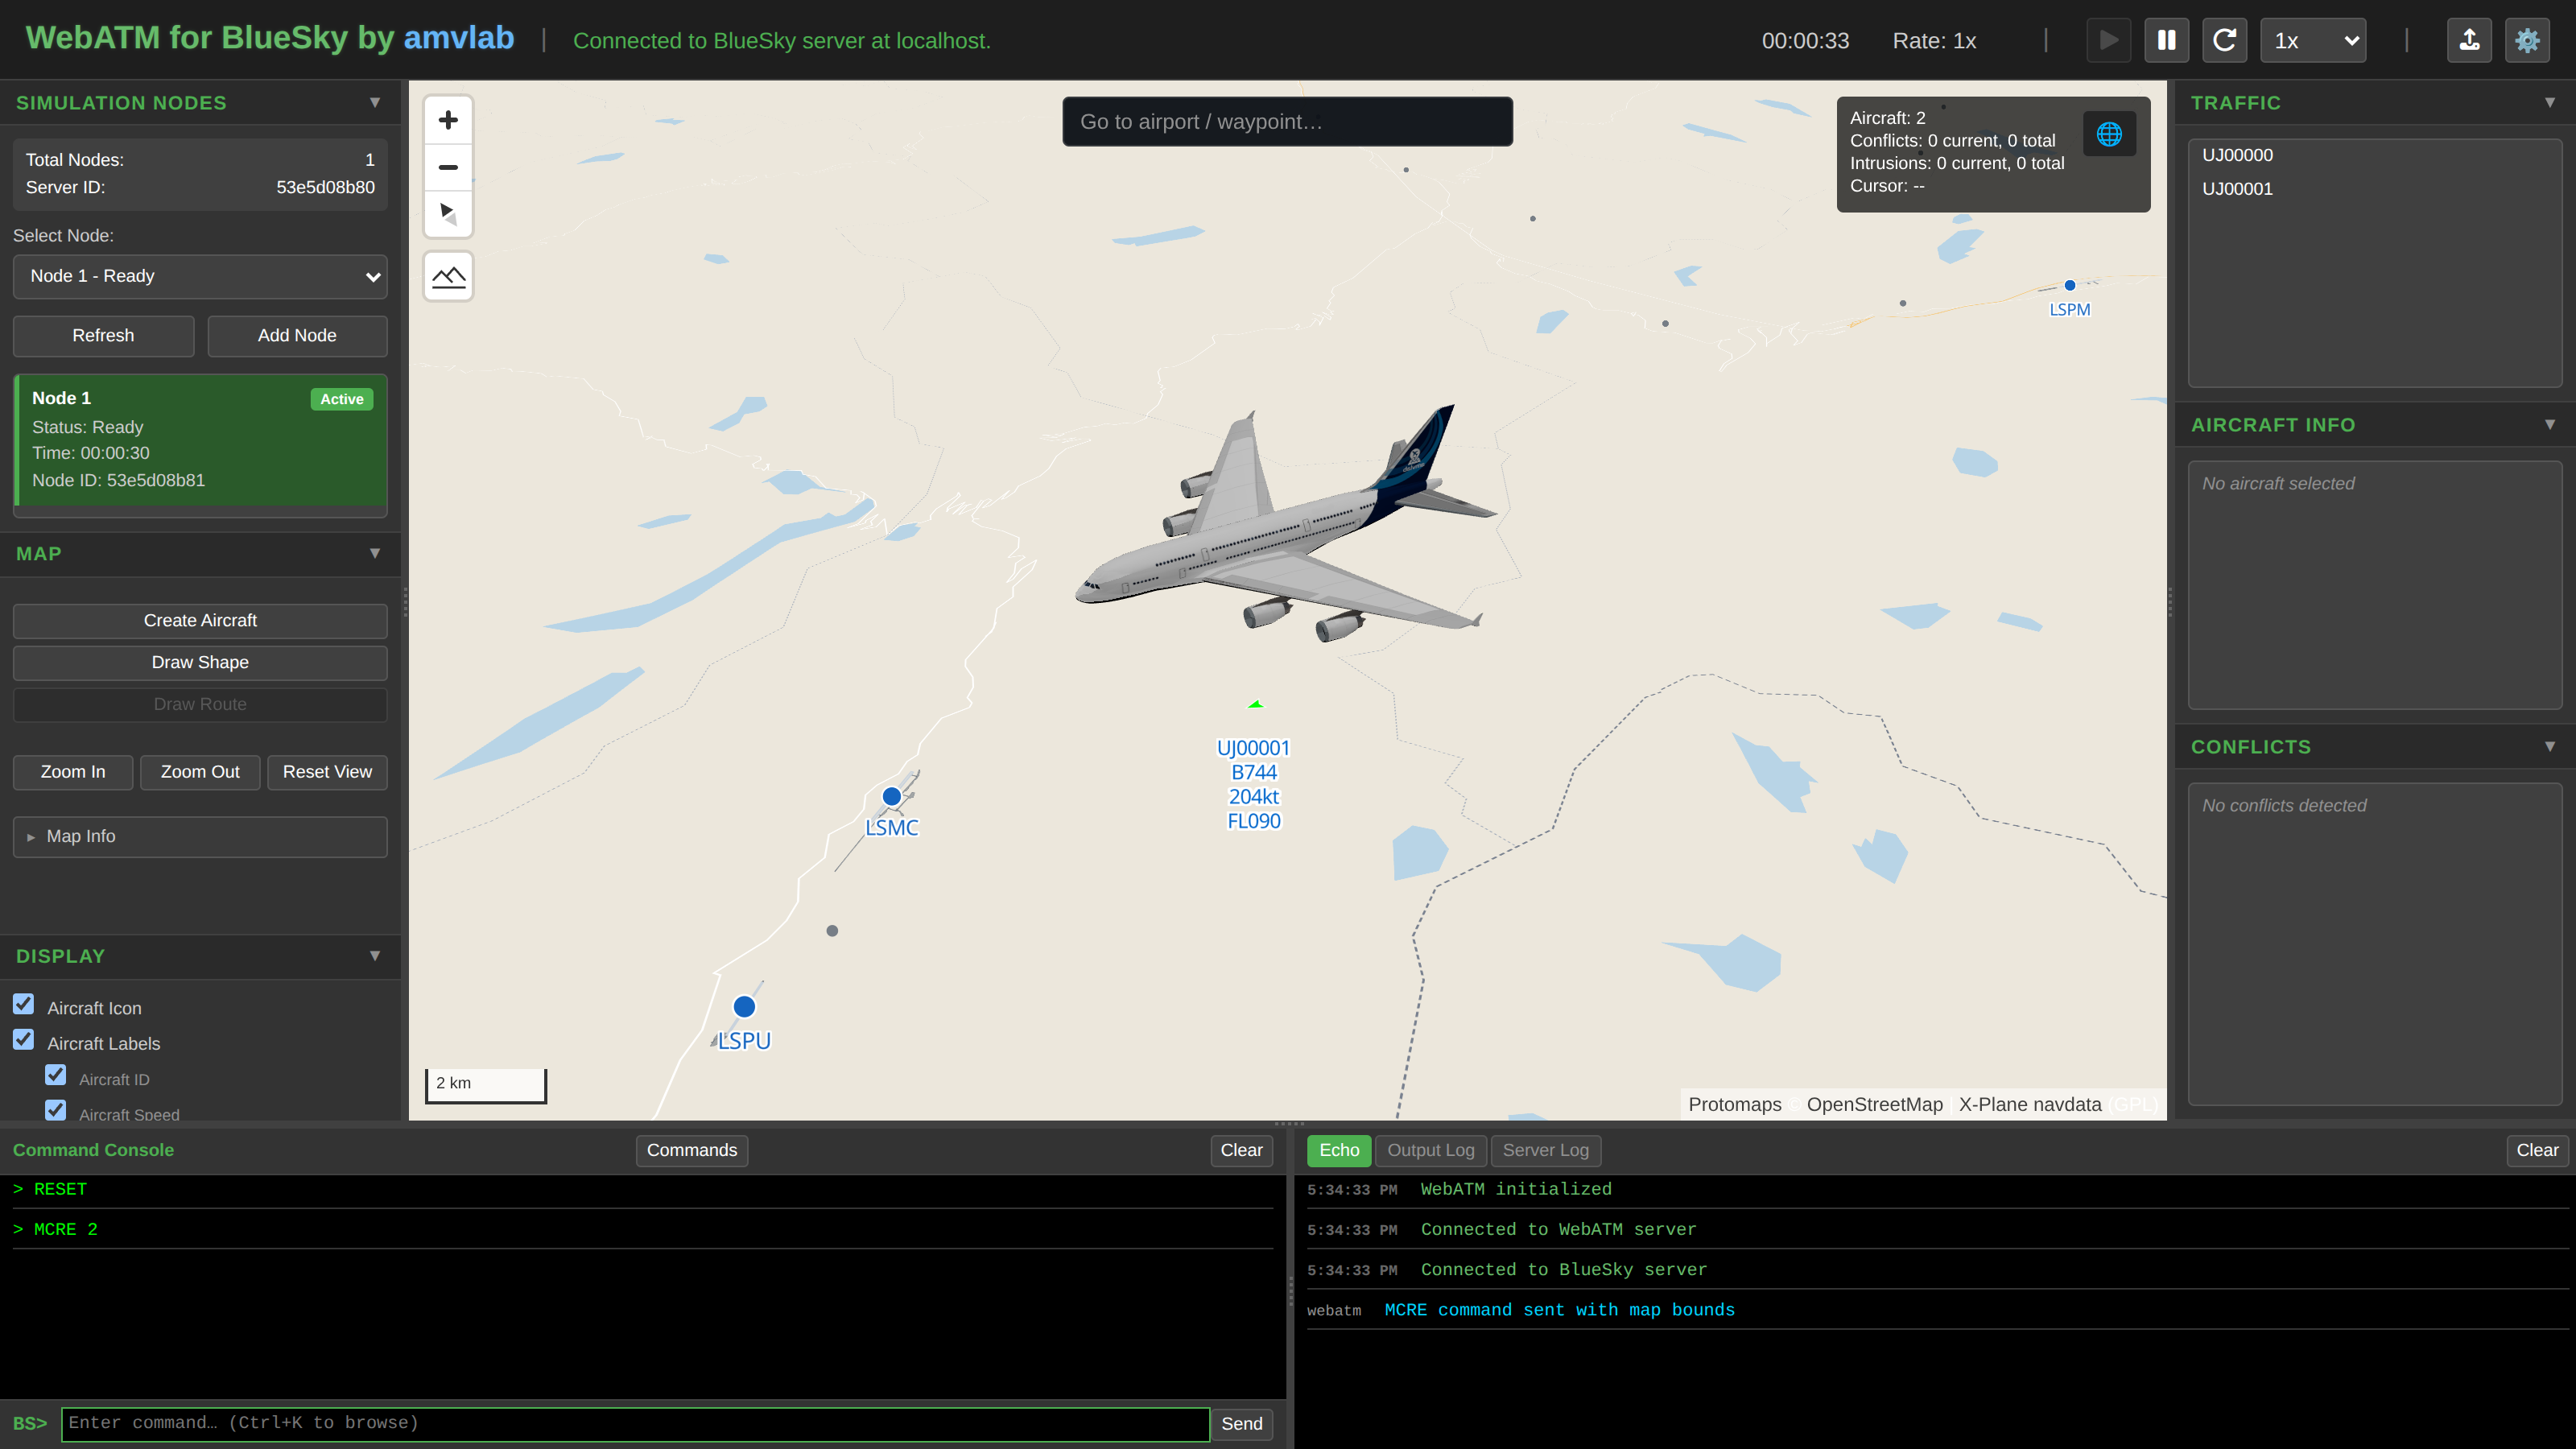Screen dimensions: 2576x1449
Task: Select aircraft UJ00000 in traffic list
Action: tap(2374, 155)
